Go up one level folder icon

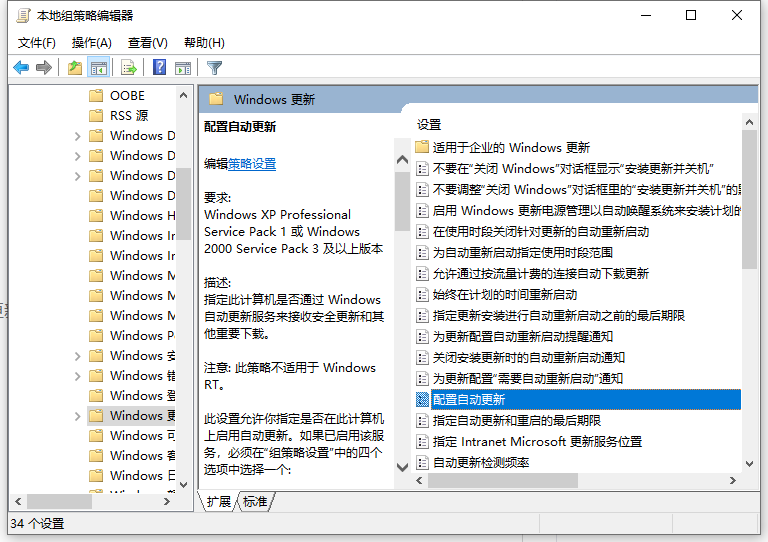[x=75, y=68]
